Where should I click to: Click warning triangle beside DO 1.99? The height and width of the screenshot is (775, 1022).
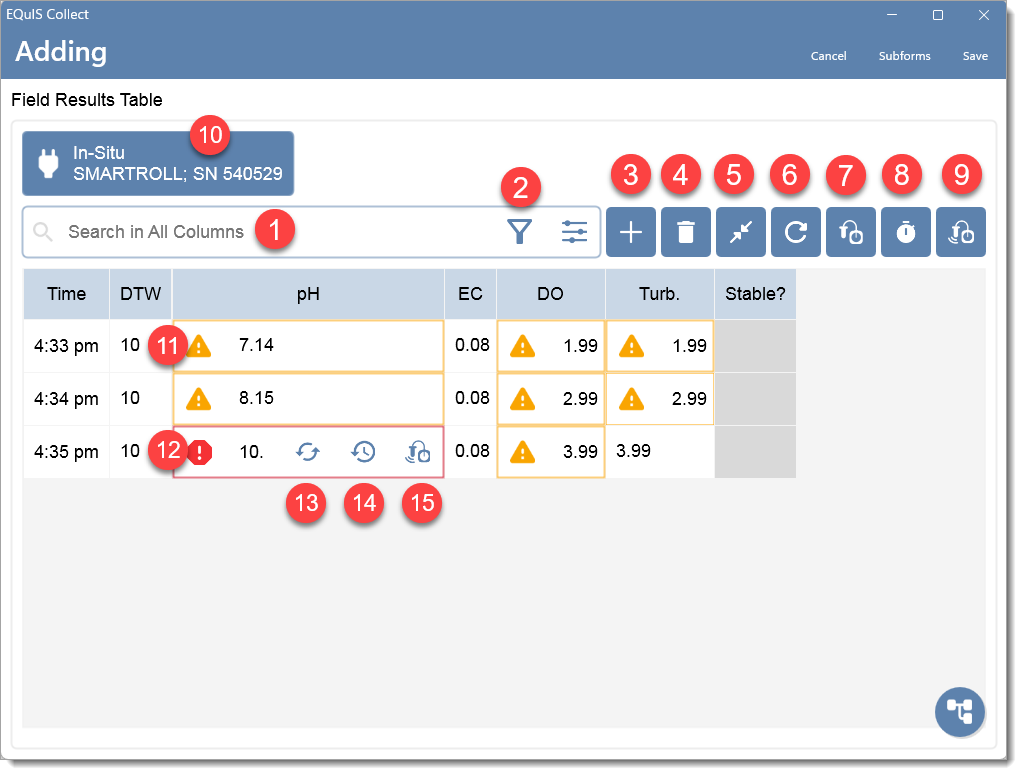[523, 345]
